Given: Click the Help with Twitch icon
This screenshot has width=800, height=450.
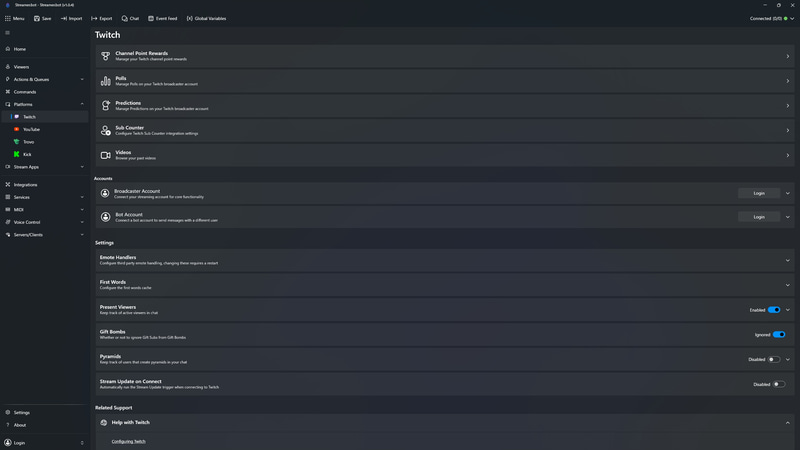Looking at the screenshot, I should [104, 422].
